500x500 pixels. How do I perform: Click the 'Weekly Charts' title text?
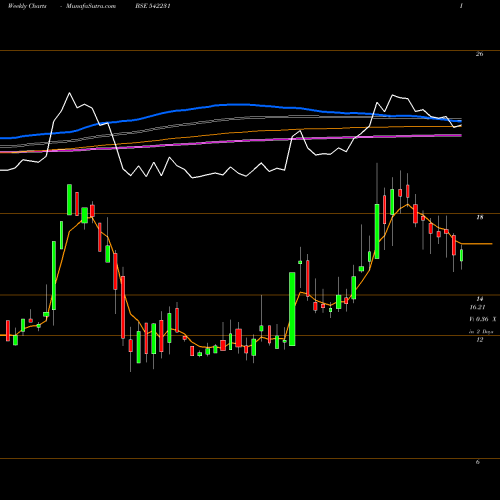pos(27,6)
